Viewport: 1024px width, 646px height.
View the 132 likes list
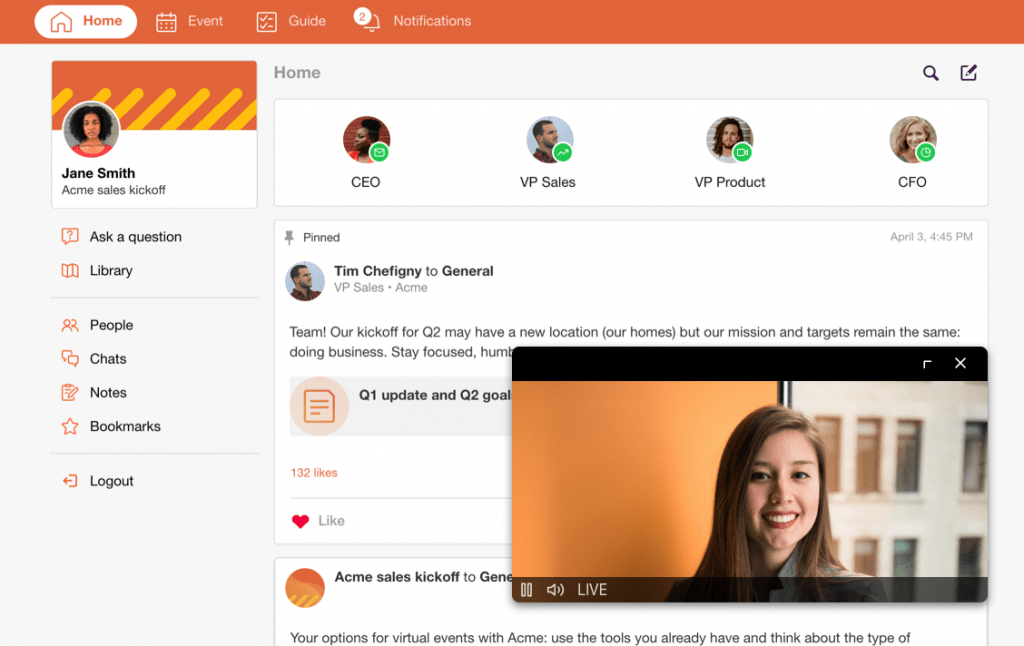tap(314, 473)
